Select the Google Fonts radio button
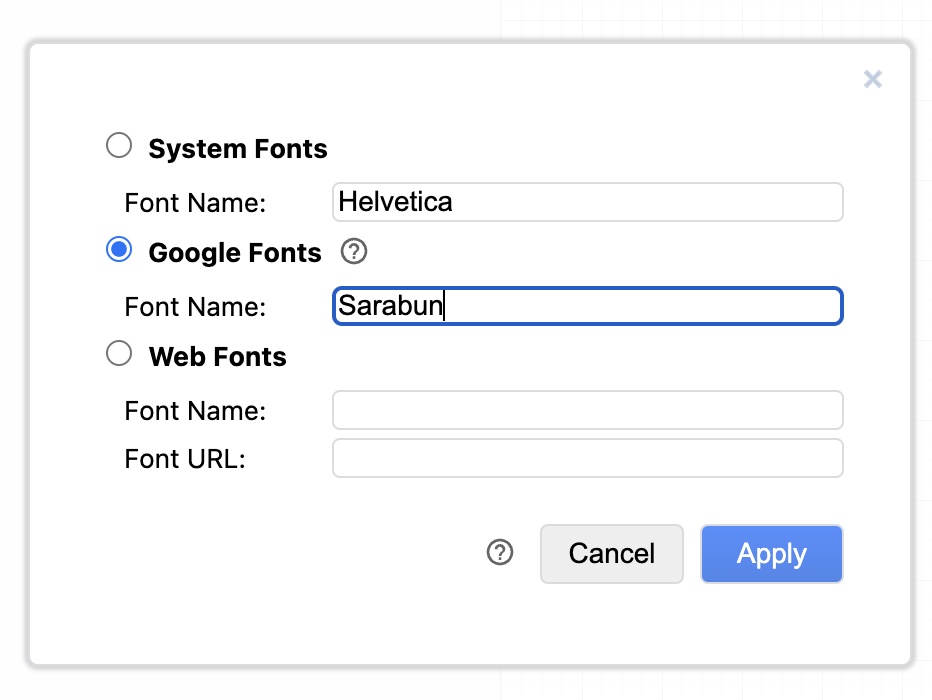This screenshot has height=700, width=932. pos(119,250)
